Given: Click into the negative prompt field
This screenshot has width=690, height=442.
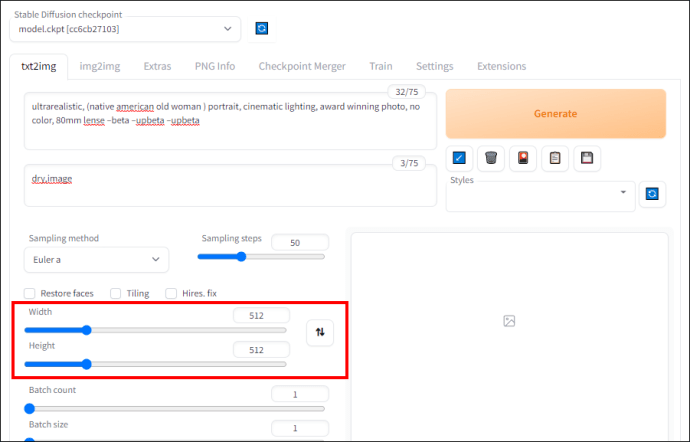Looking at the screenshot, I should click(x=230, y=185).
